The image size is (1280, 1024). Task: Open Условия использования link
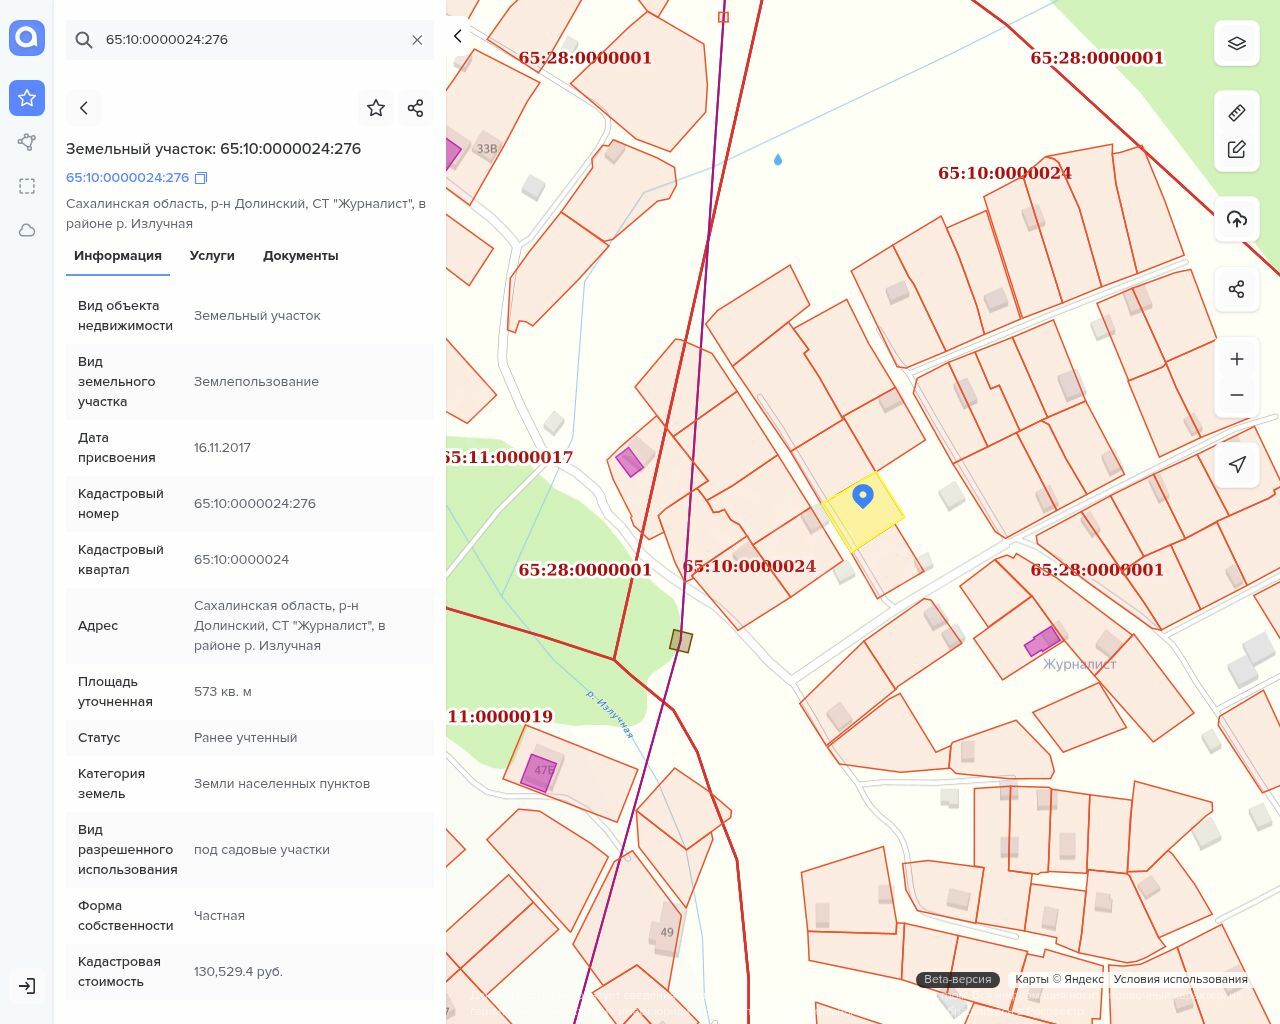click(x=1180, y=979)
